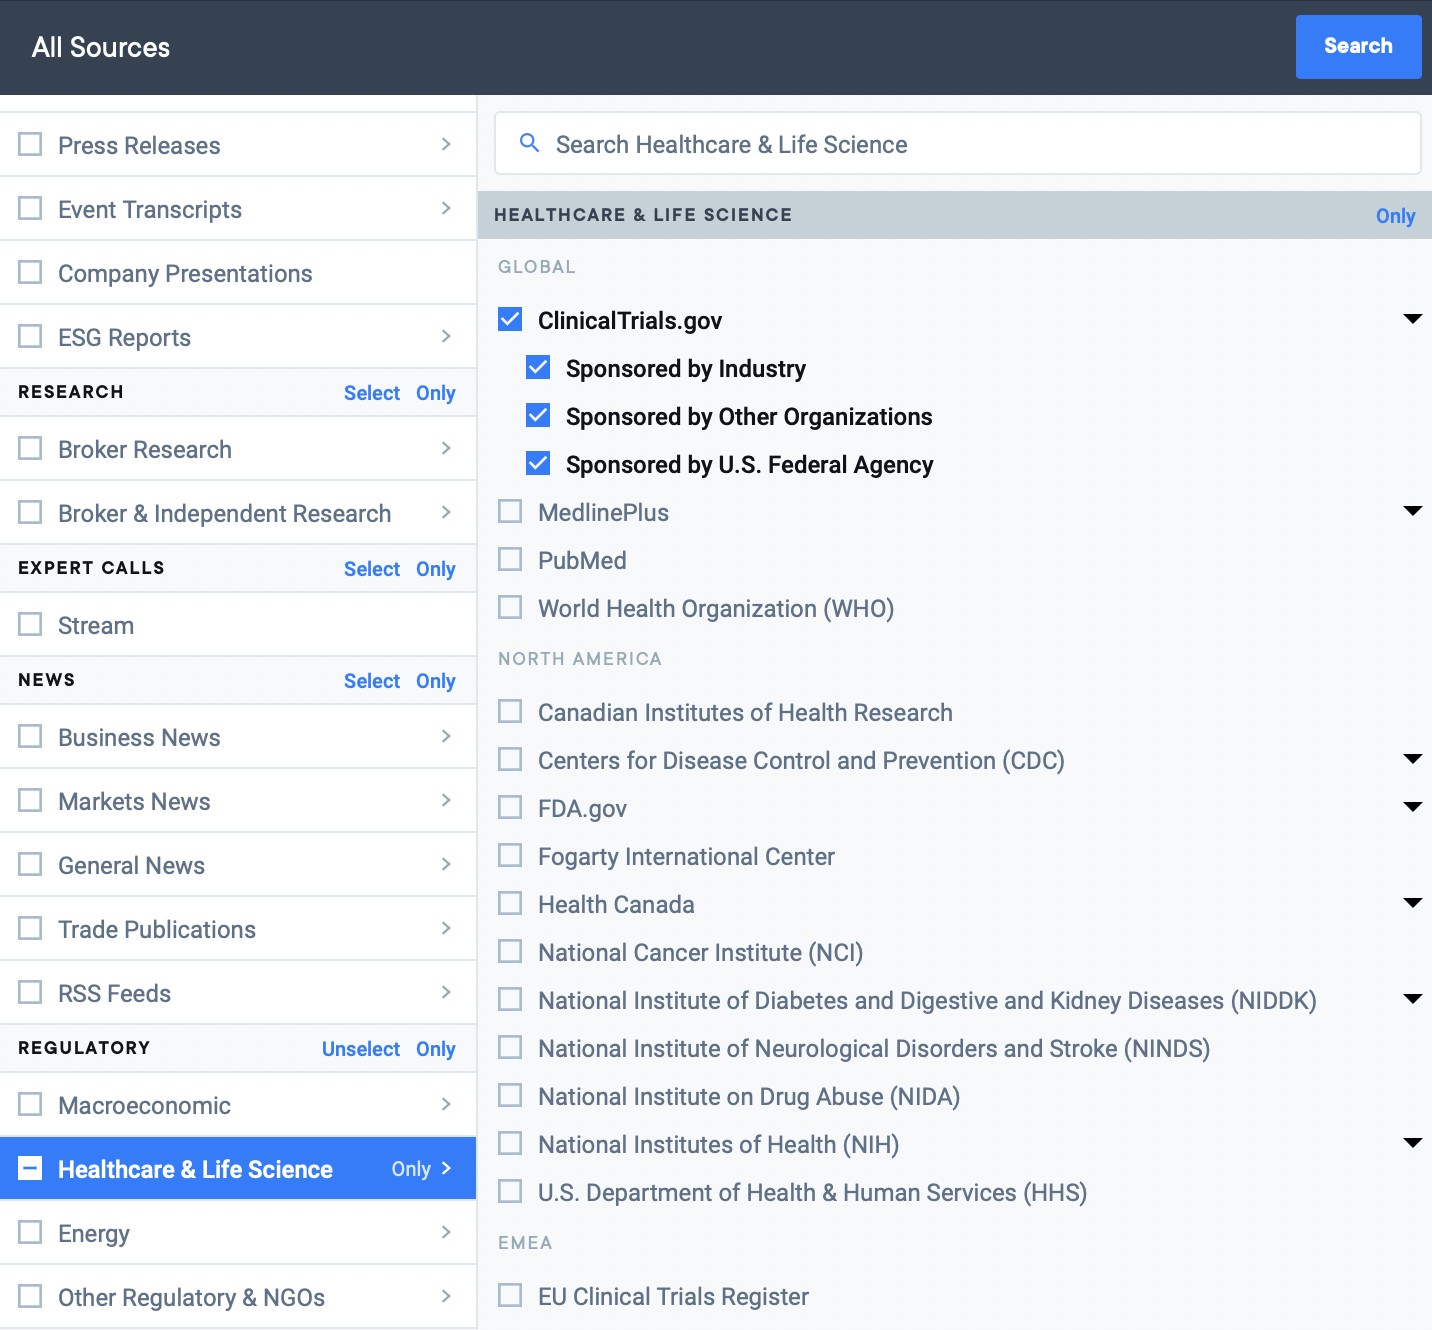Image resolution: width=1432 pixels, height=1330 pixels.
Task: Click the magnifier icon in search field
Action: tap(530, 144)
